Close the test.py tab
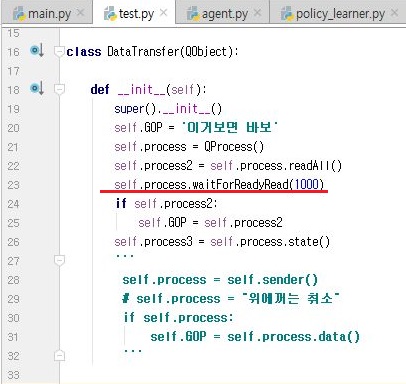This screenshot has height=384, width=406. pos(163,13)
